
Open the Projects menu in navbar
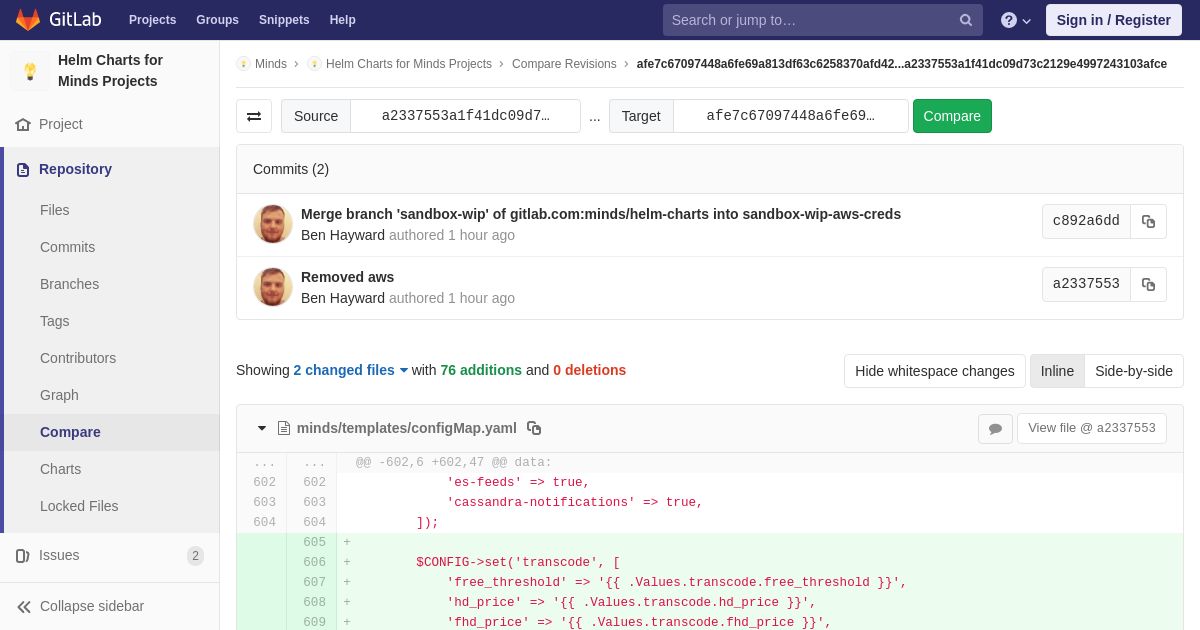pos(153,20)
